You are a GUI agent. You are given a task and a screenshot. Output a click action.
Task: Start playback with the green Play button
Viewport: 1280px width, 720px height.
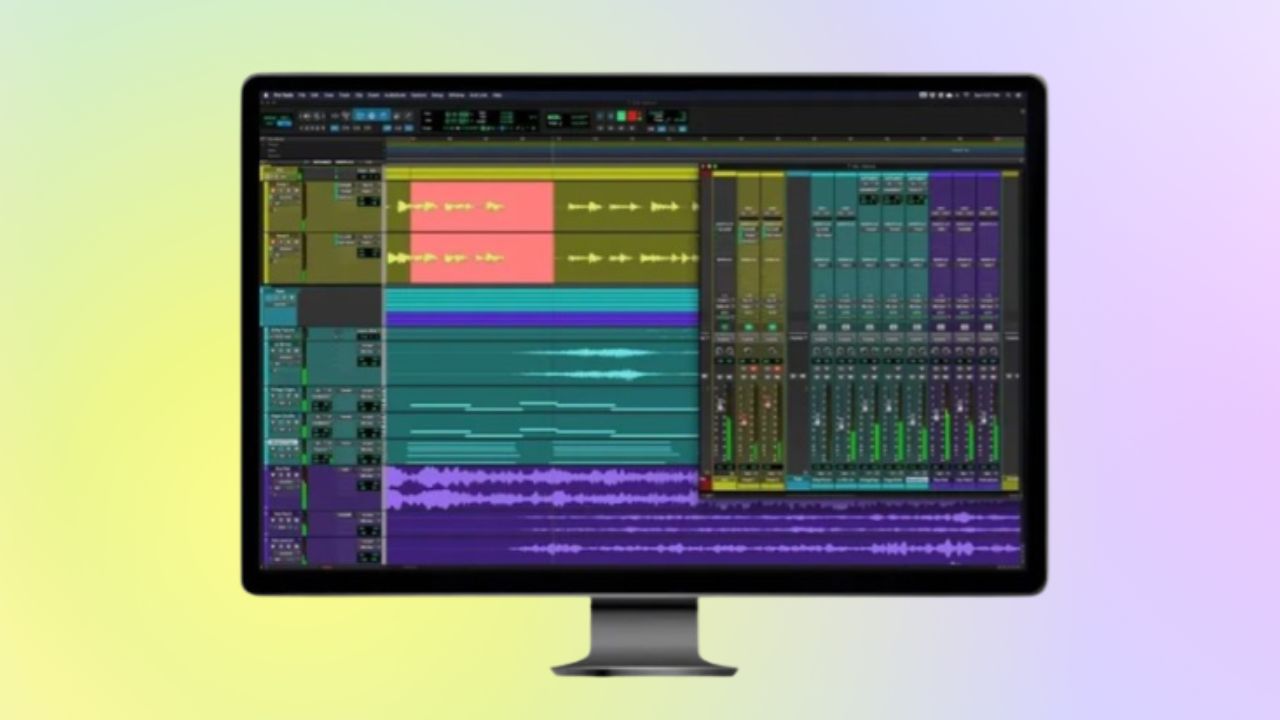click(x=621, y=116)
